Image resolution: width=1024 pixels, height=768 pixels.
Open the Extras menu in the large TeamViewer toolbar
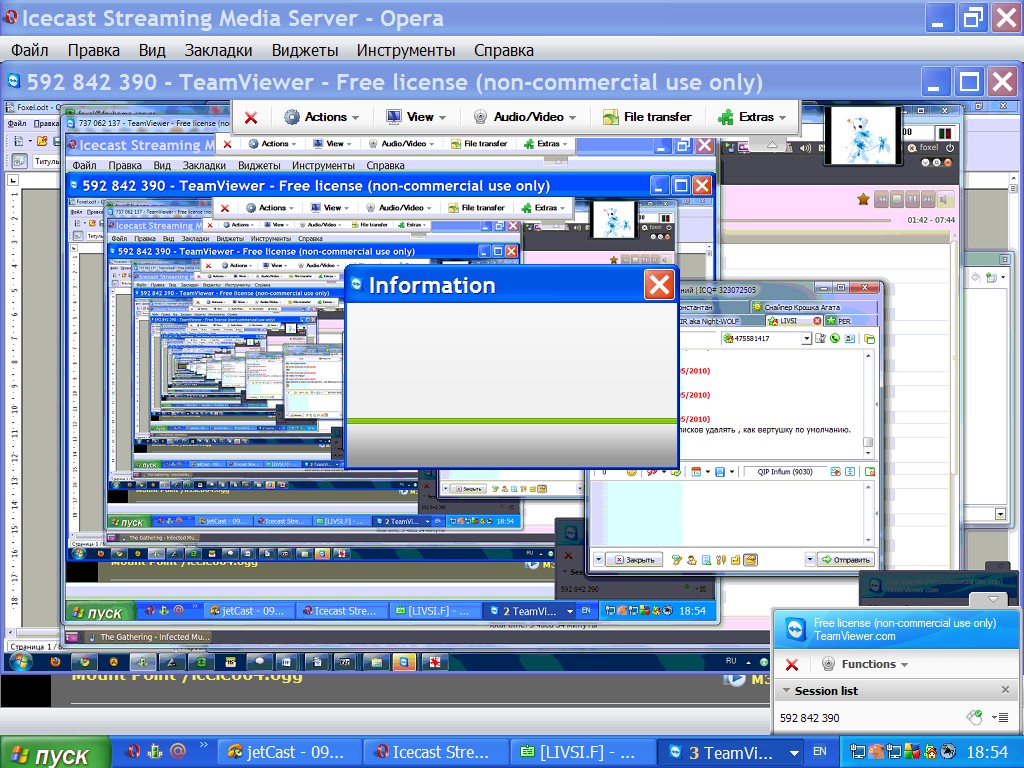752,117
